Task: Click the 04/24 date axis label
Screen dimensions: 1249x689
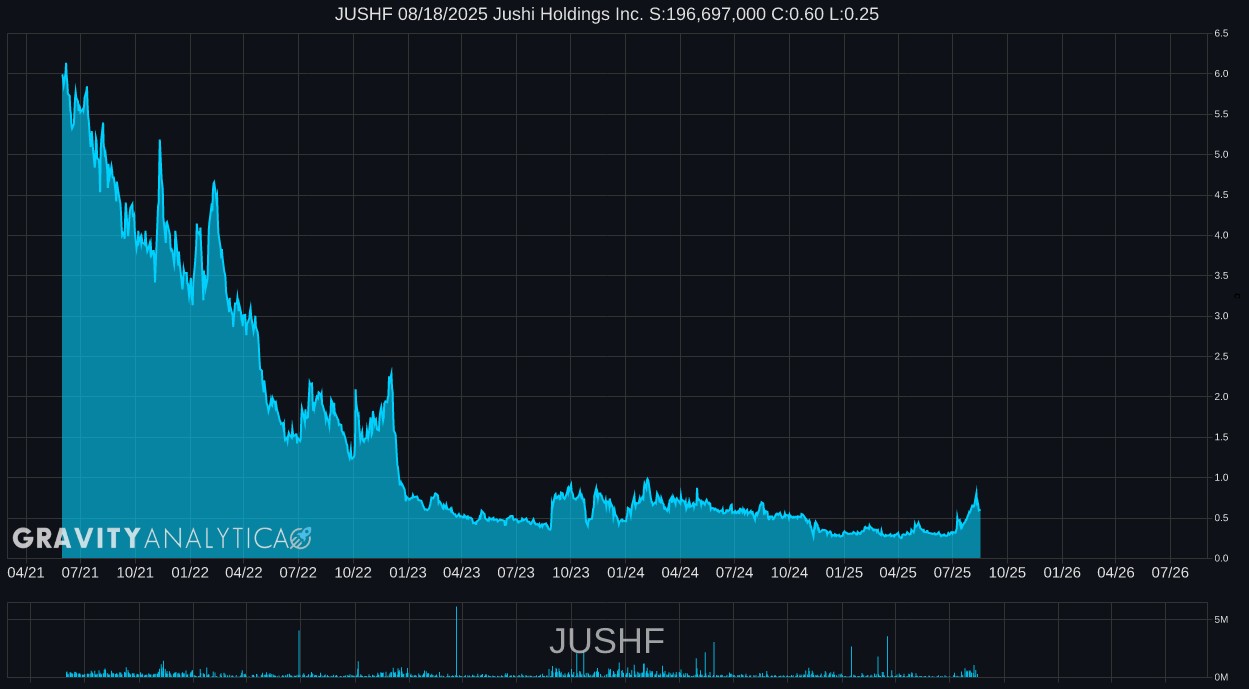Action: tap(680, 572)
